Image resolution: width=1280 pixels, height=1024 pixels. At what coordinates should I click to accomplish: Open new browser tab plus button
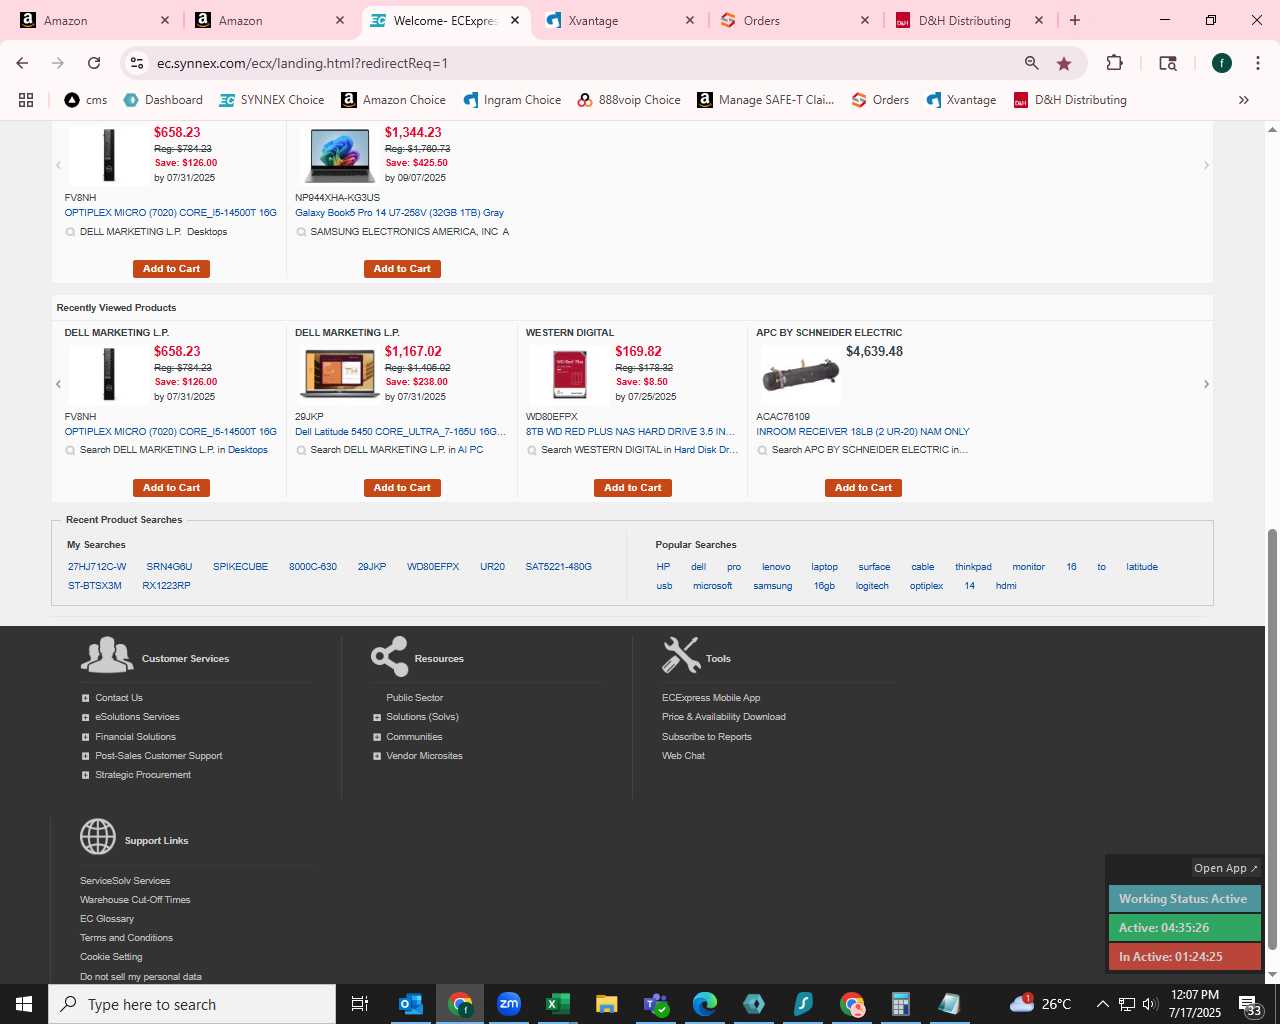click(x=1075, y=20)
